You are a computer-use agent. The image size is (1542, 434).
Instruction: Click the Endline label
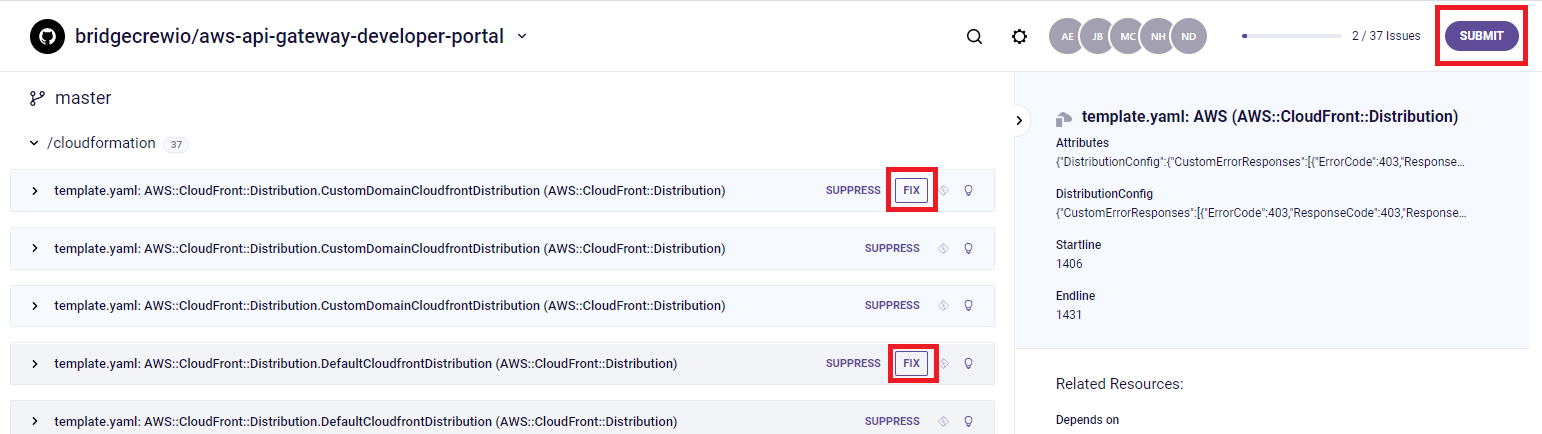click(1075, 296)
